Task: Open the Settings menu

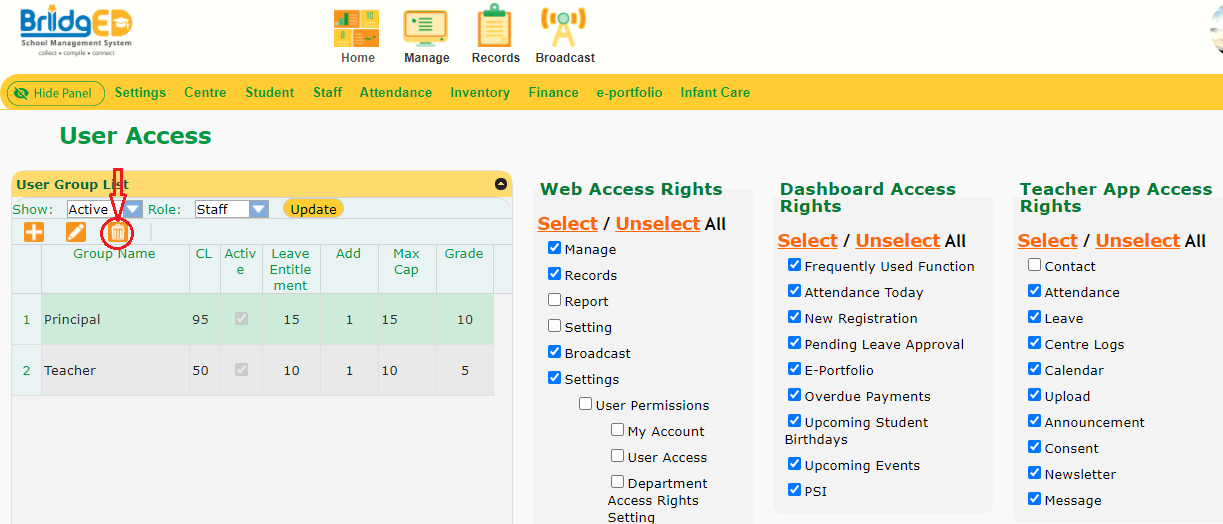Action: click(140, 92)
